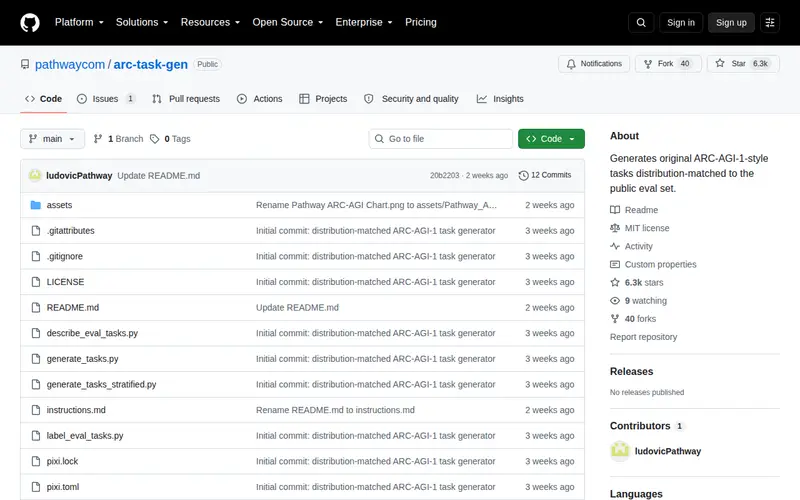Click the book icon beside Readme
Viewport: 800px width, 500px height.
pos(615,210)
